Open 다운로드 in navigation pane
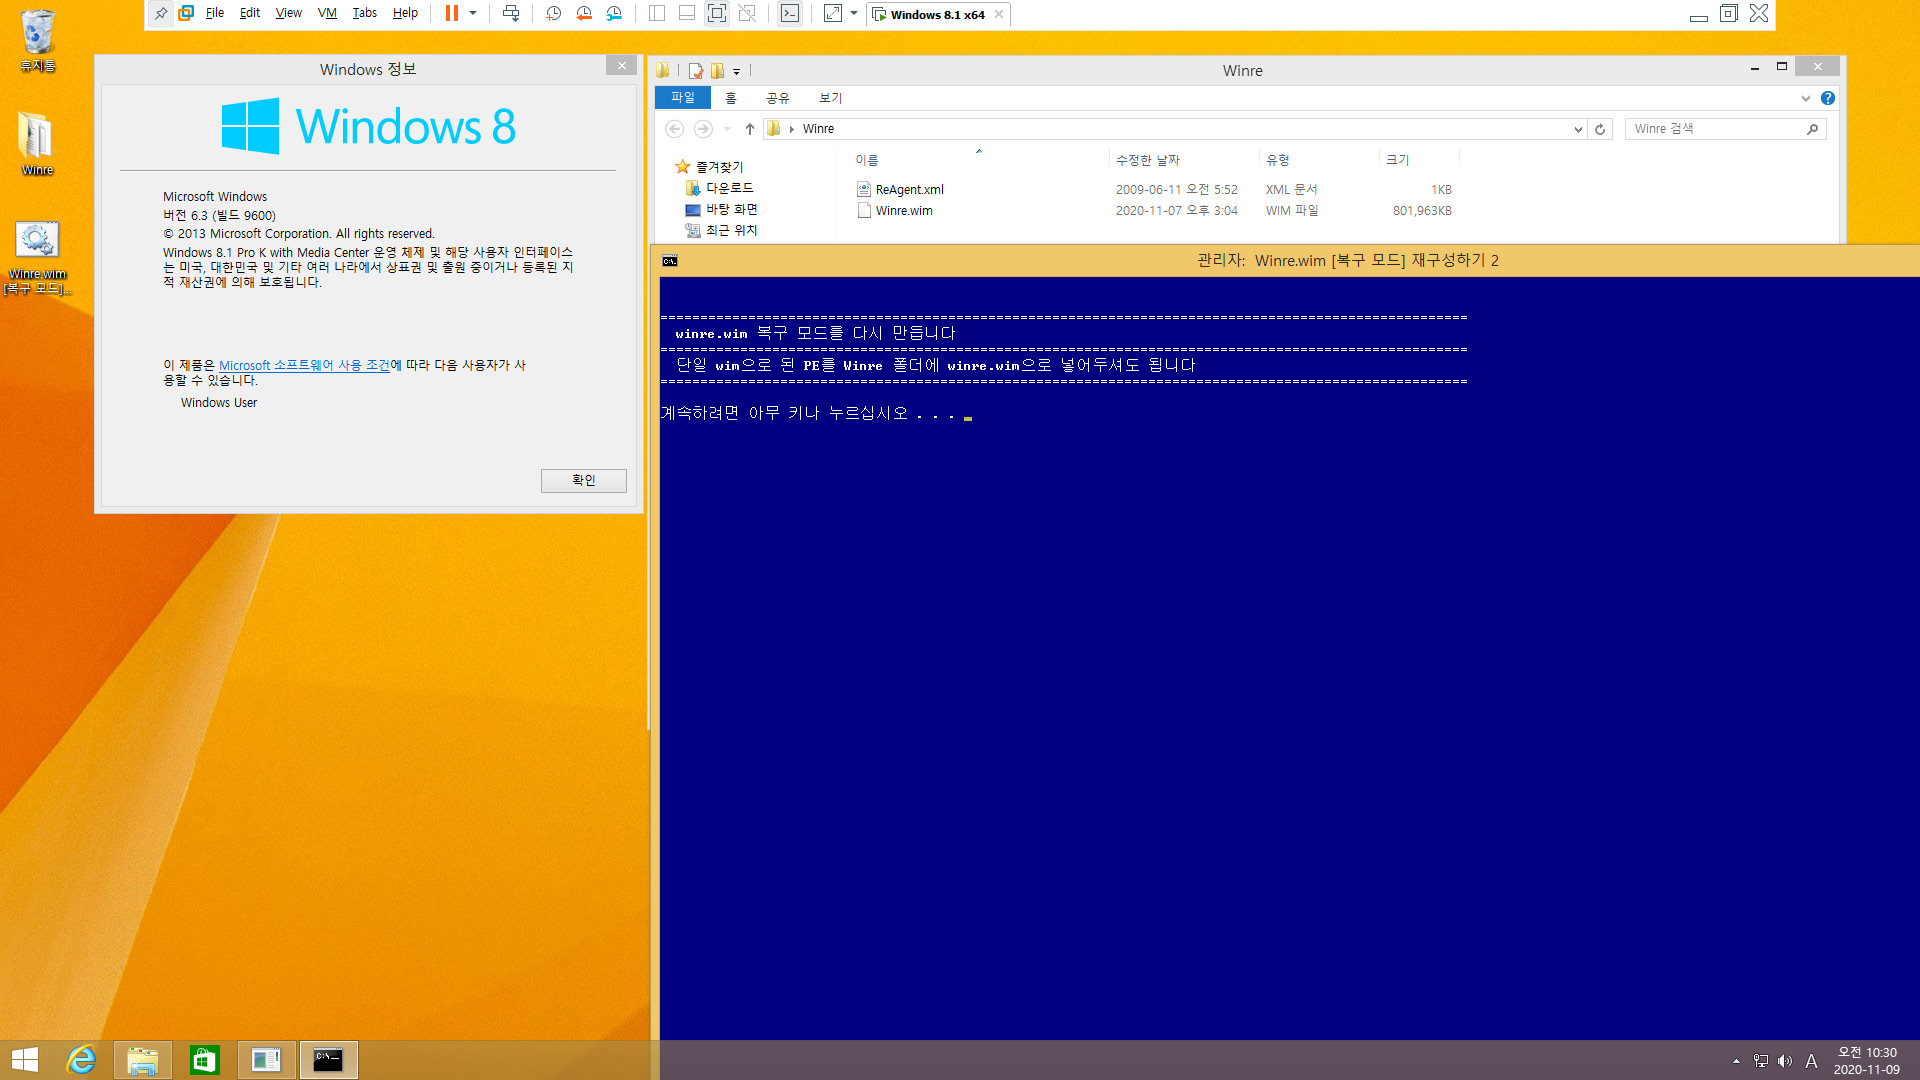This screenshot has height=1080, width=1920. coord(729,188)
